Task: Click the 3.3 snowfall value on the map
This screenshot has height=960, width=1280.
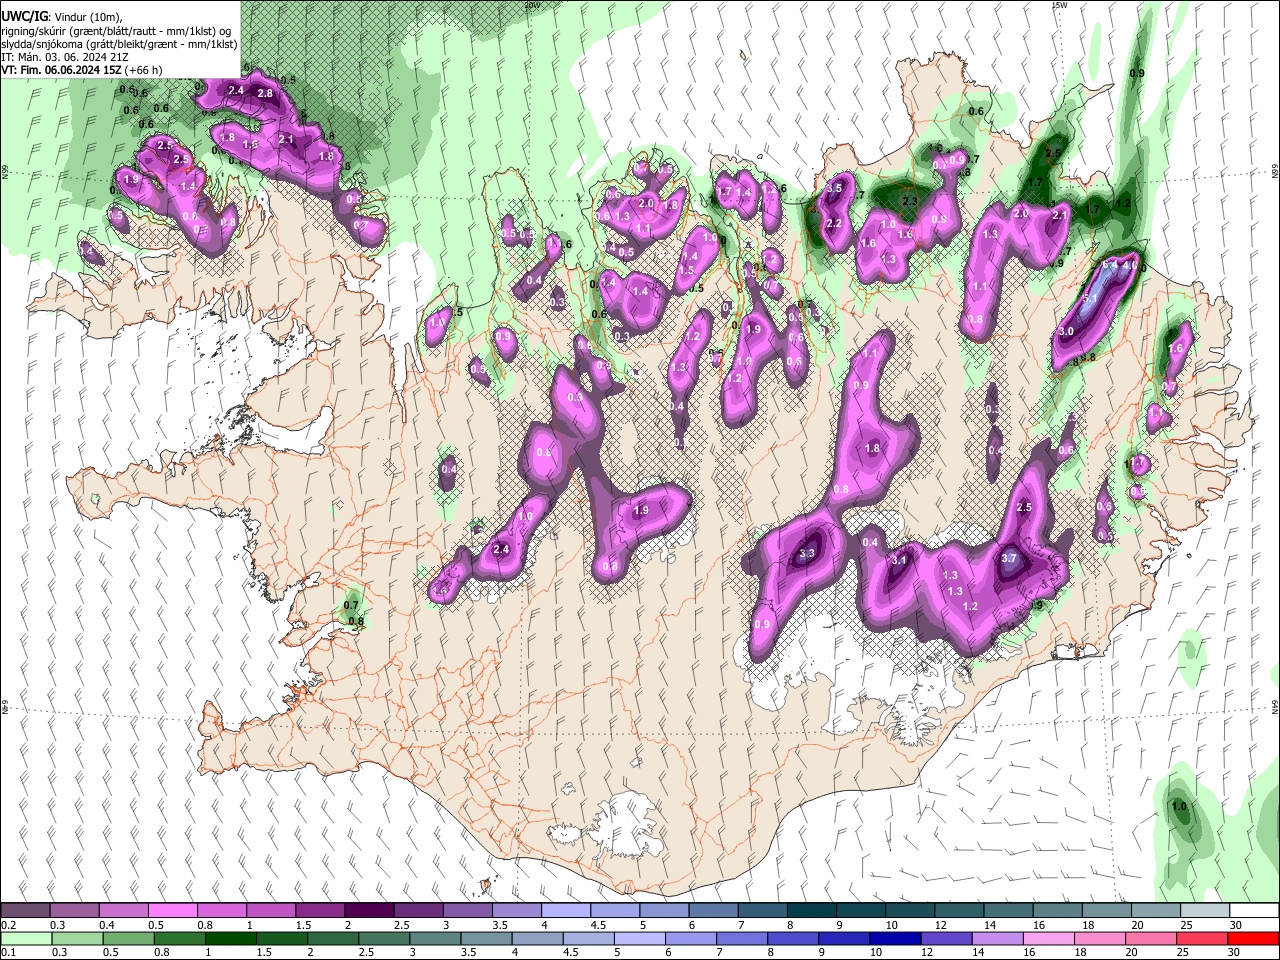Action: coord(808,553)
